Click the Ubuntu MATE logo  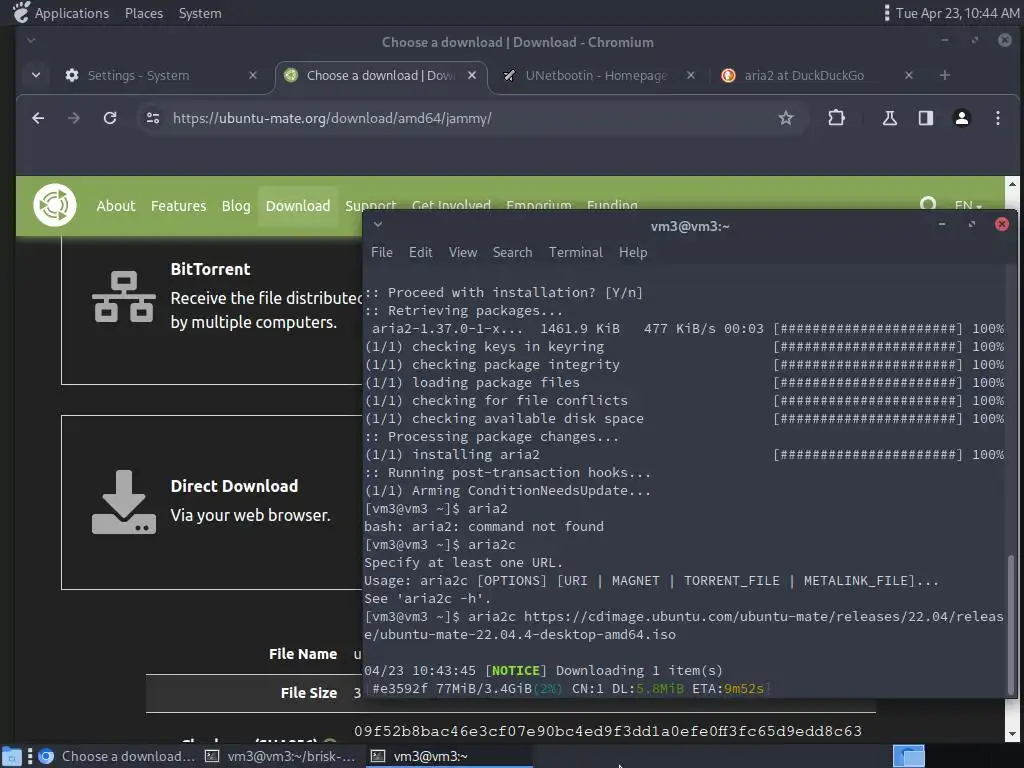tap(55, 205)
